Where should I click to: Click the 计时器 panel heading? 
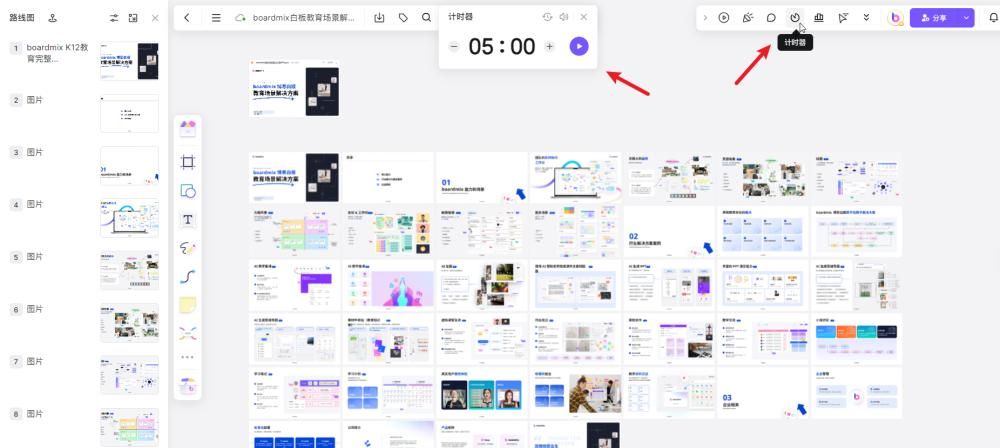460,17
